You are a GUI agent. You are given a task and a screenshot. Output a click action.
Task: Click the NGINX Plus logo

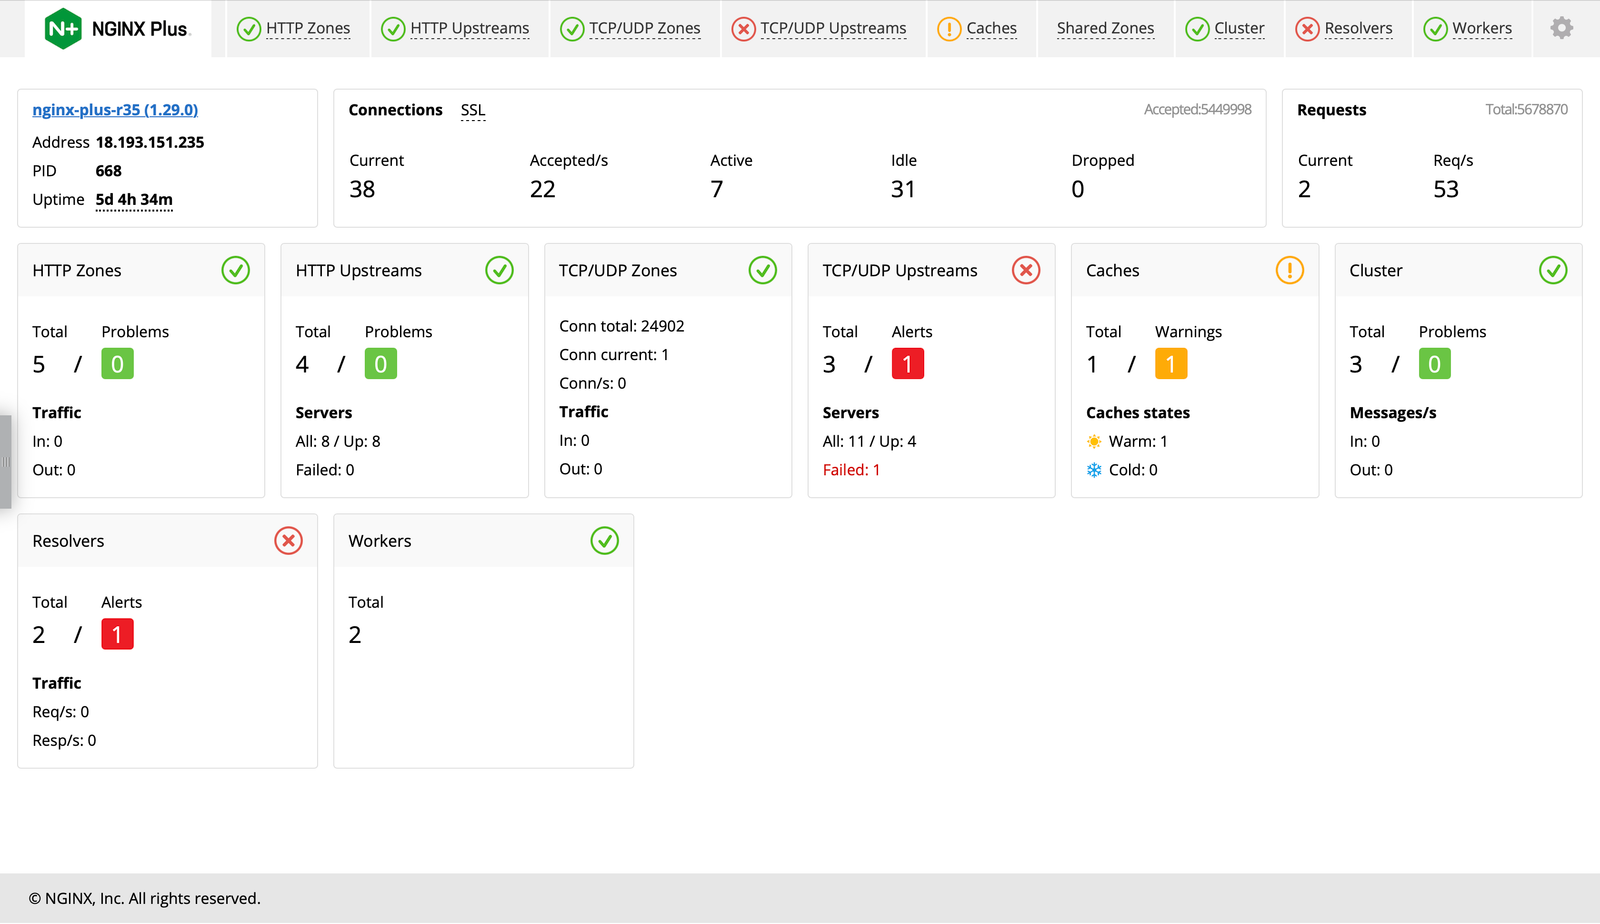click(x=117, y=29)
